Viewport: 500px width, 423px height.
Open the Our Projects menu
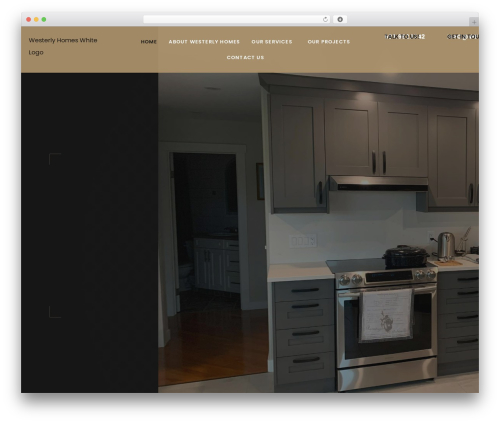click(329, 42)
